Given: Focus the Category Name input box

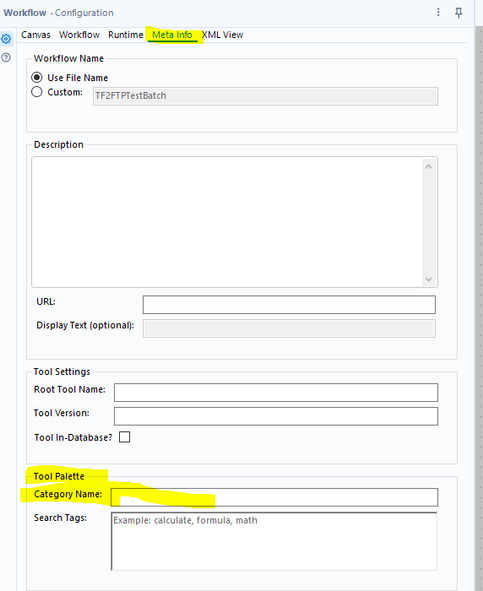Looking at the screenshot, I should [274, 498].
